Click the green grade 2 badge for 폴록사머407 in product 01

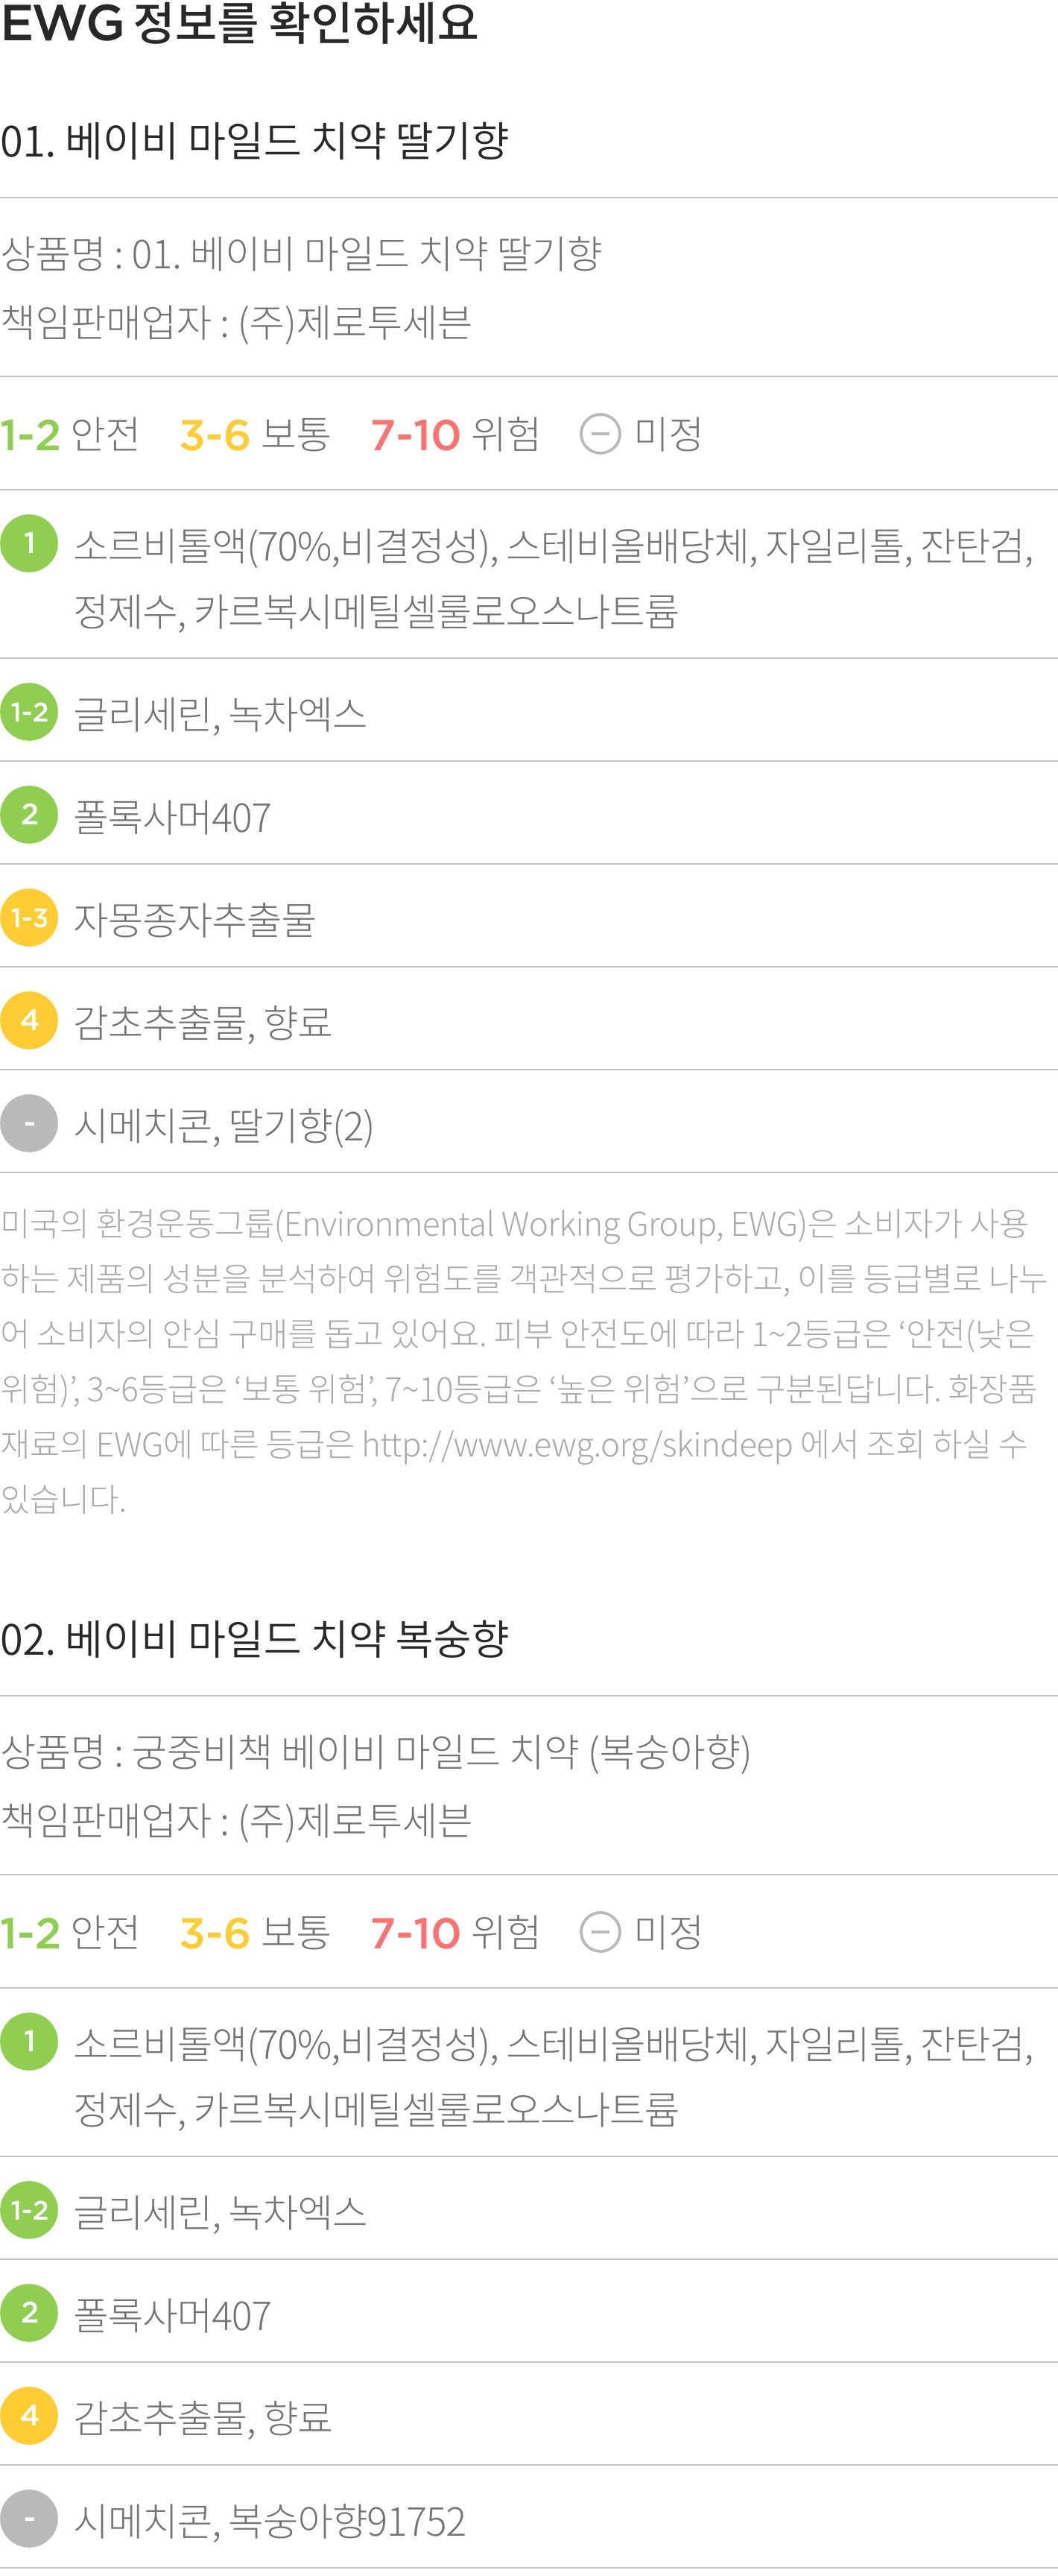pyautogui.click(x=29, y=815)
